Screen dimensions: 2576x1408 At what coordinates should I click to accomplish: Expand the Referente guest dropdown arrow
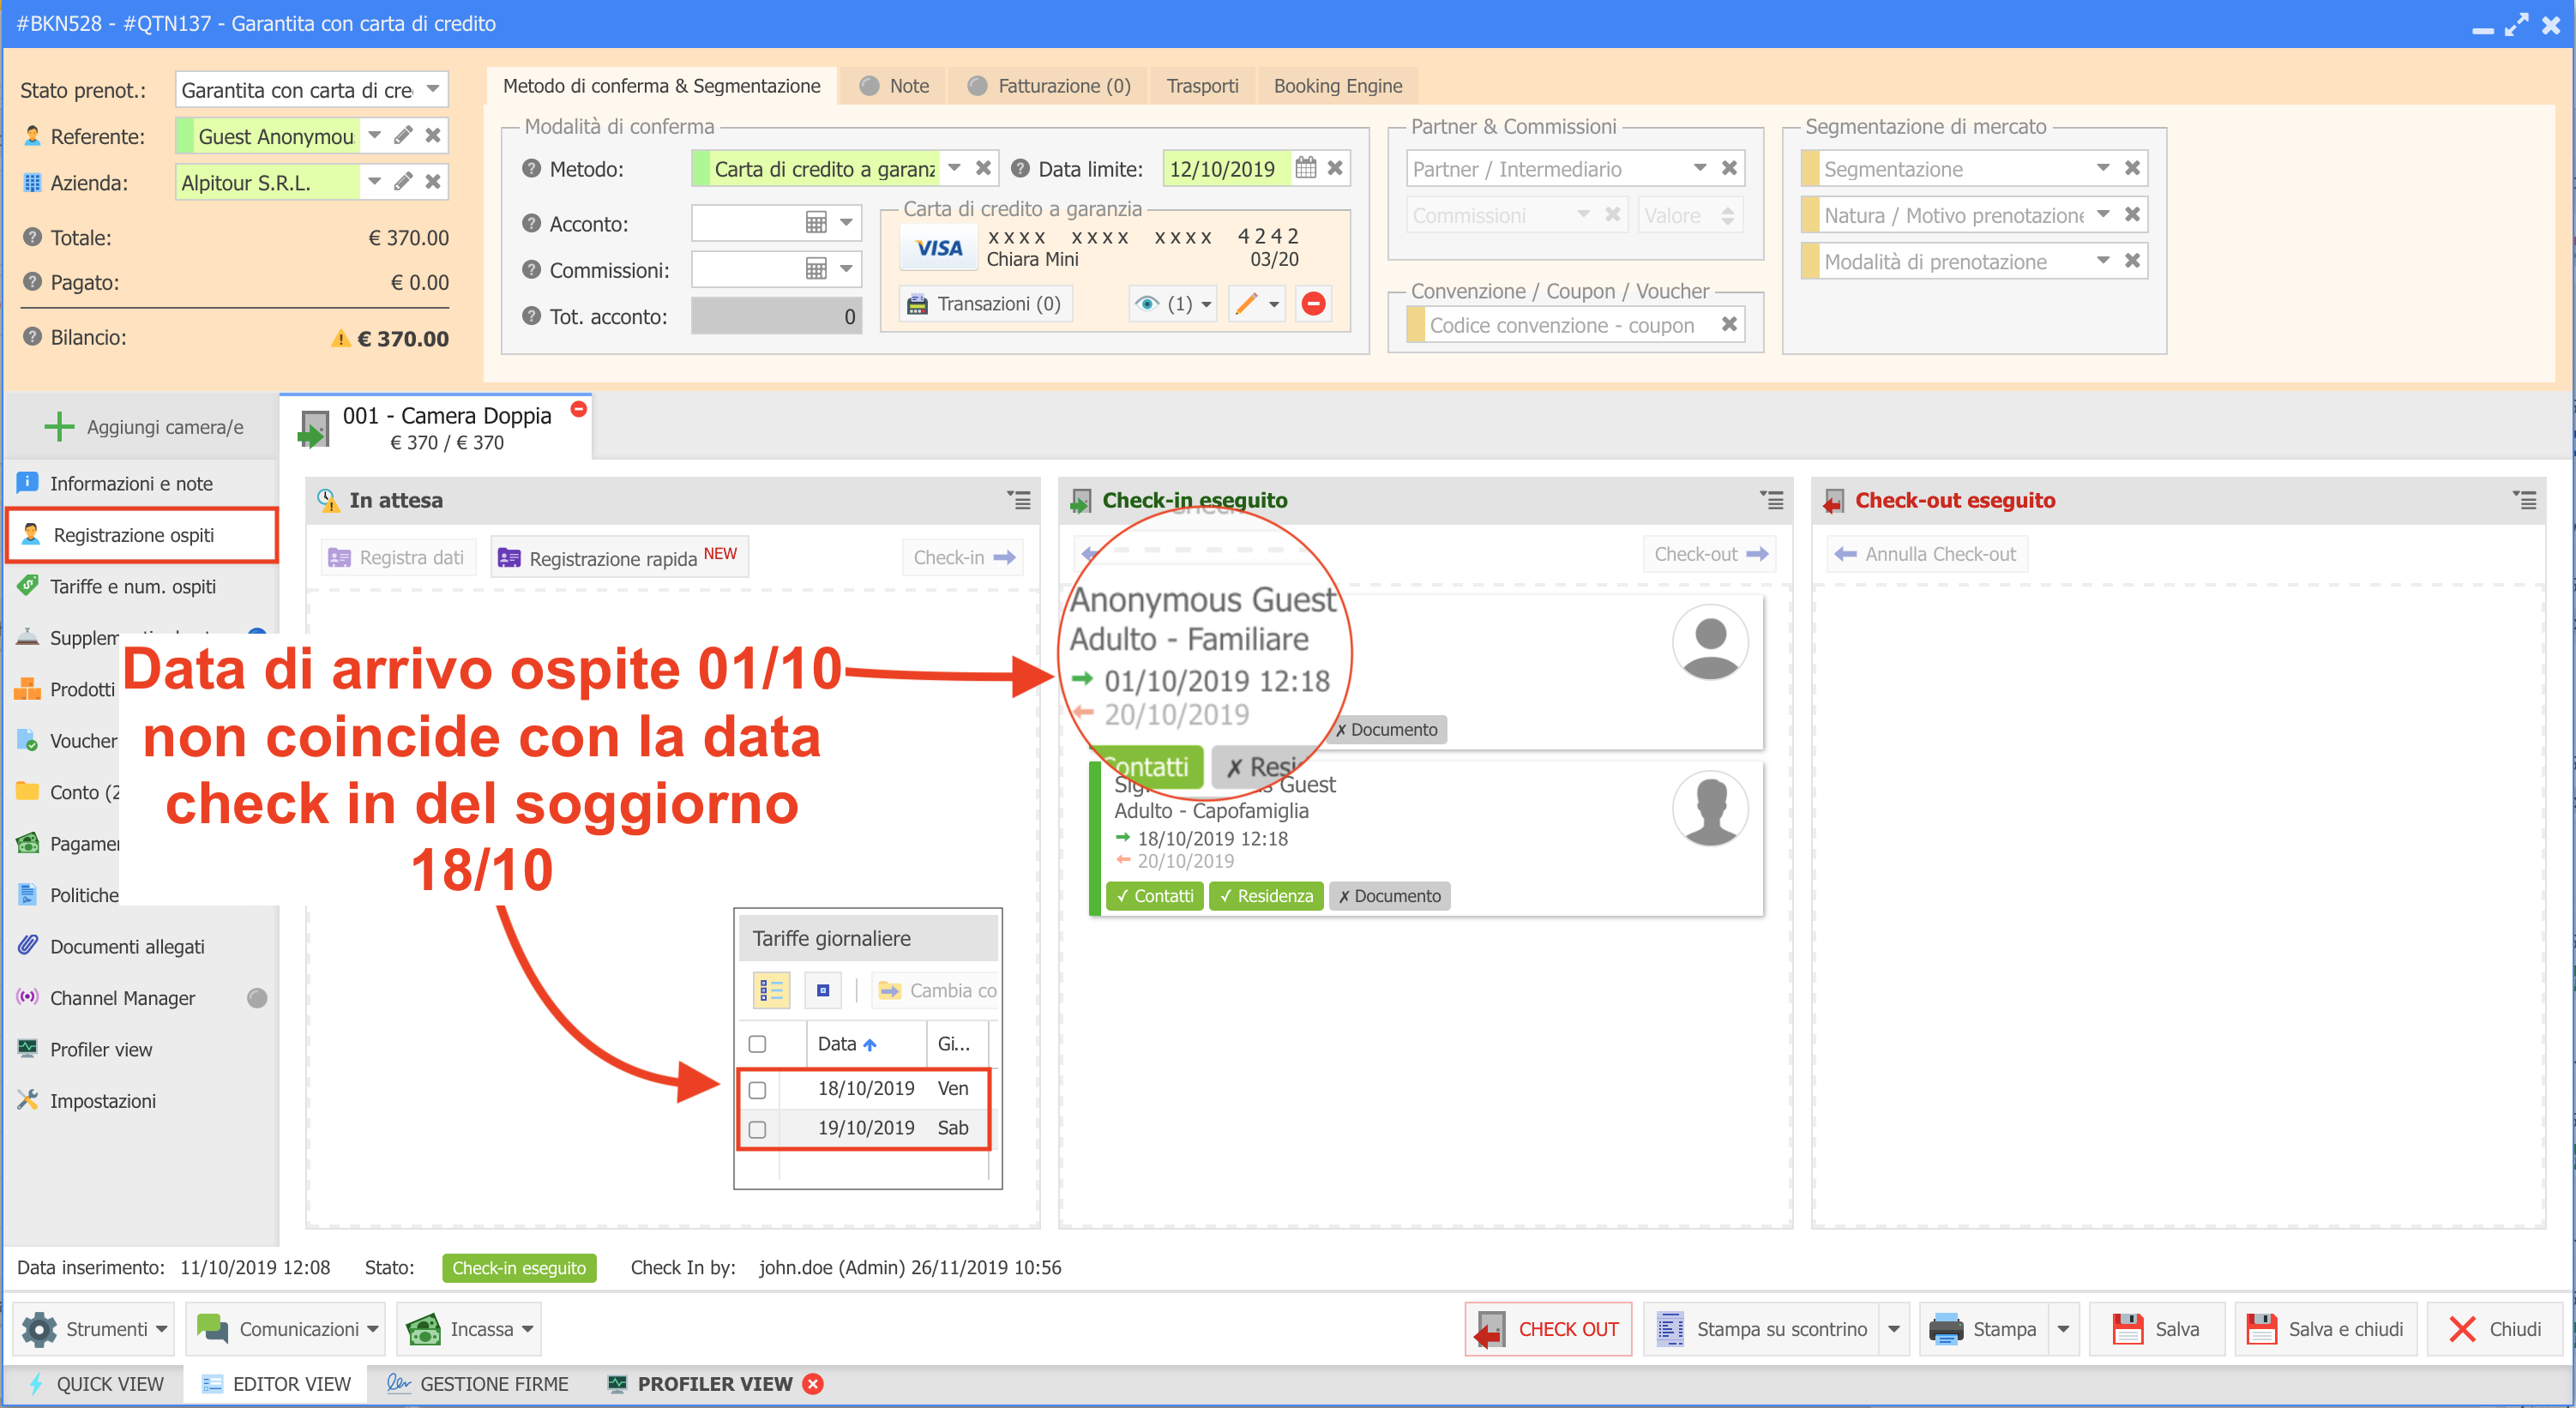pos(374,135)
